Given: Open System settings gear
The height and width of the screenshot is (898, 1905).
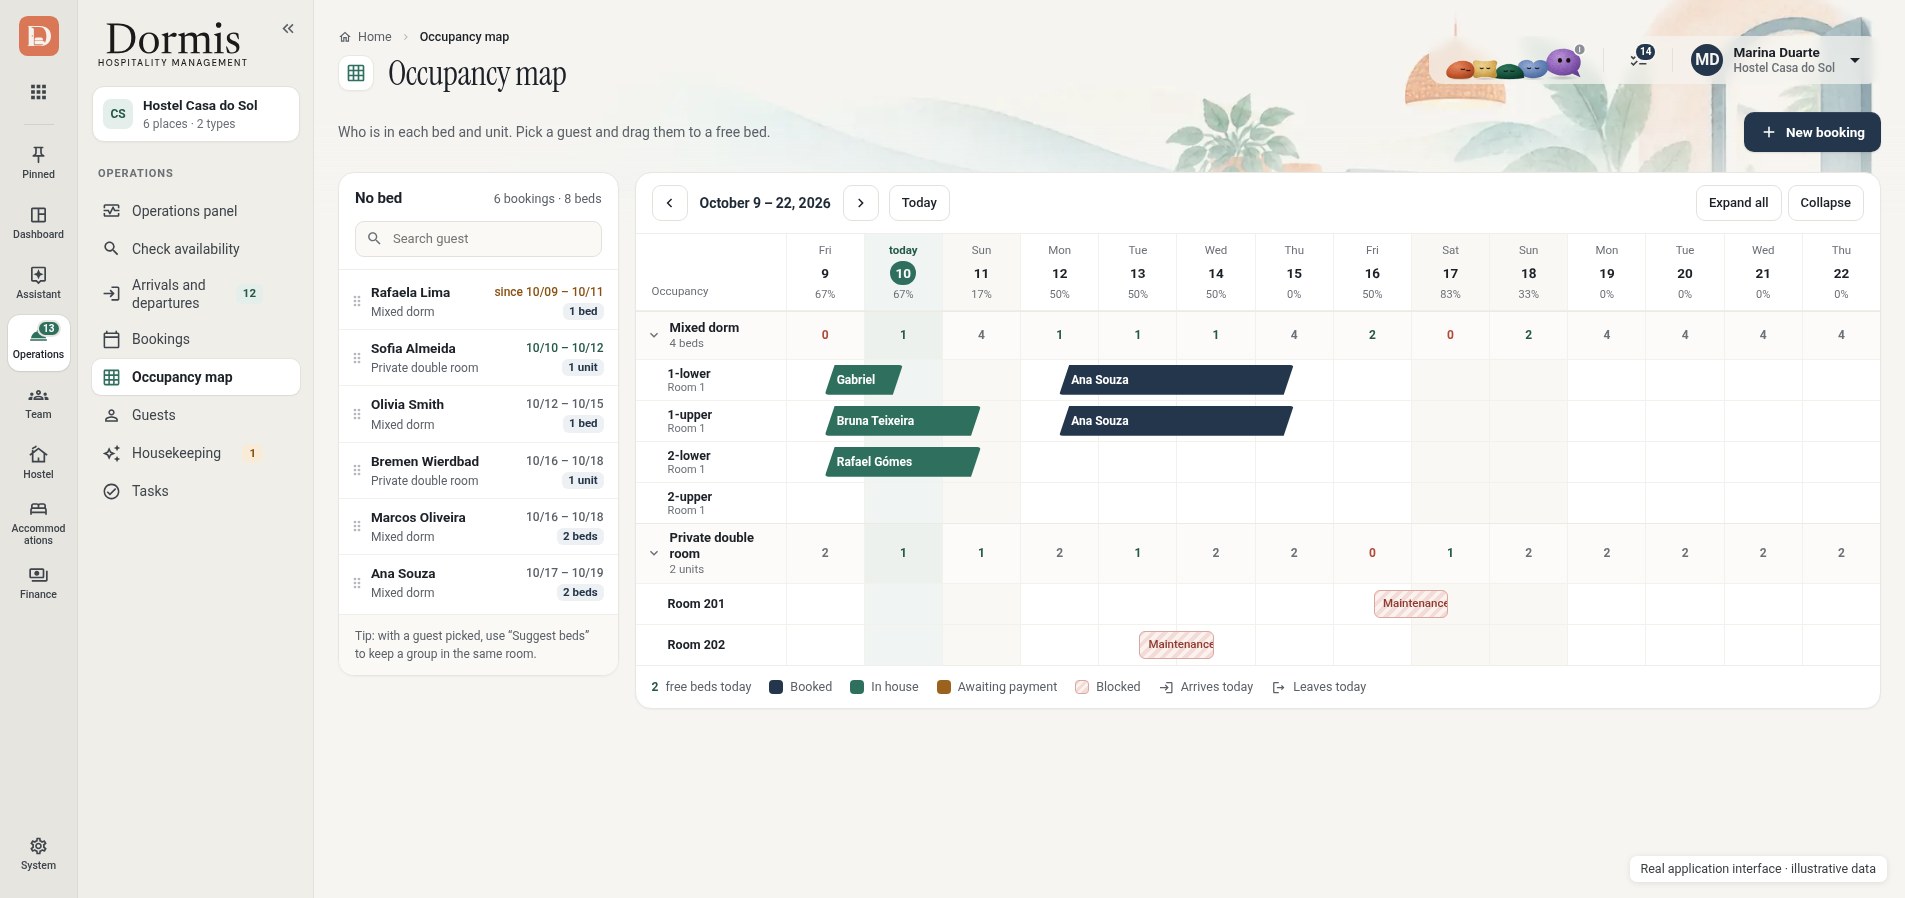Looking at the screenshot, I should [38, 854].
